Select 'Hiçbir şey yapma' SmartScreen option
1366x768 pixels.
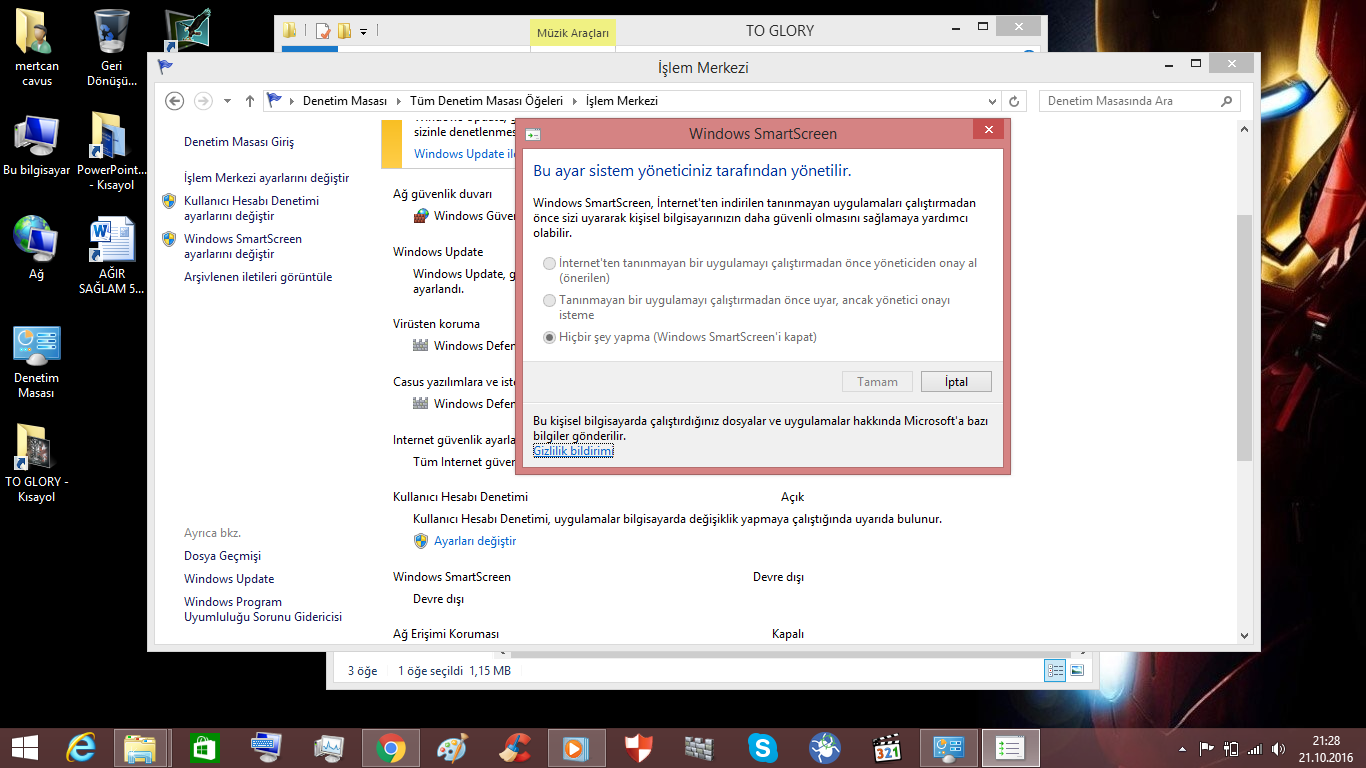549,337
